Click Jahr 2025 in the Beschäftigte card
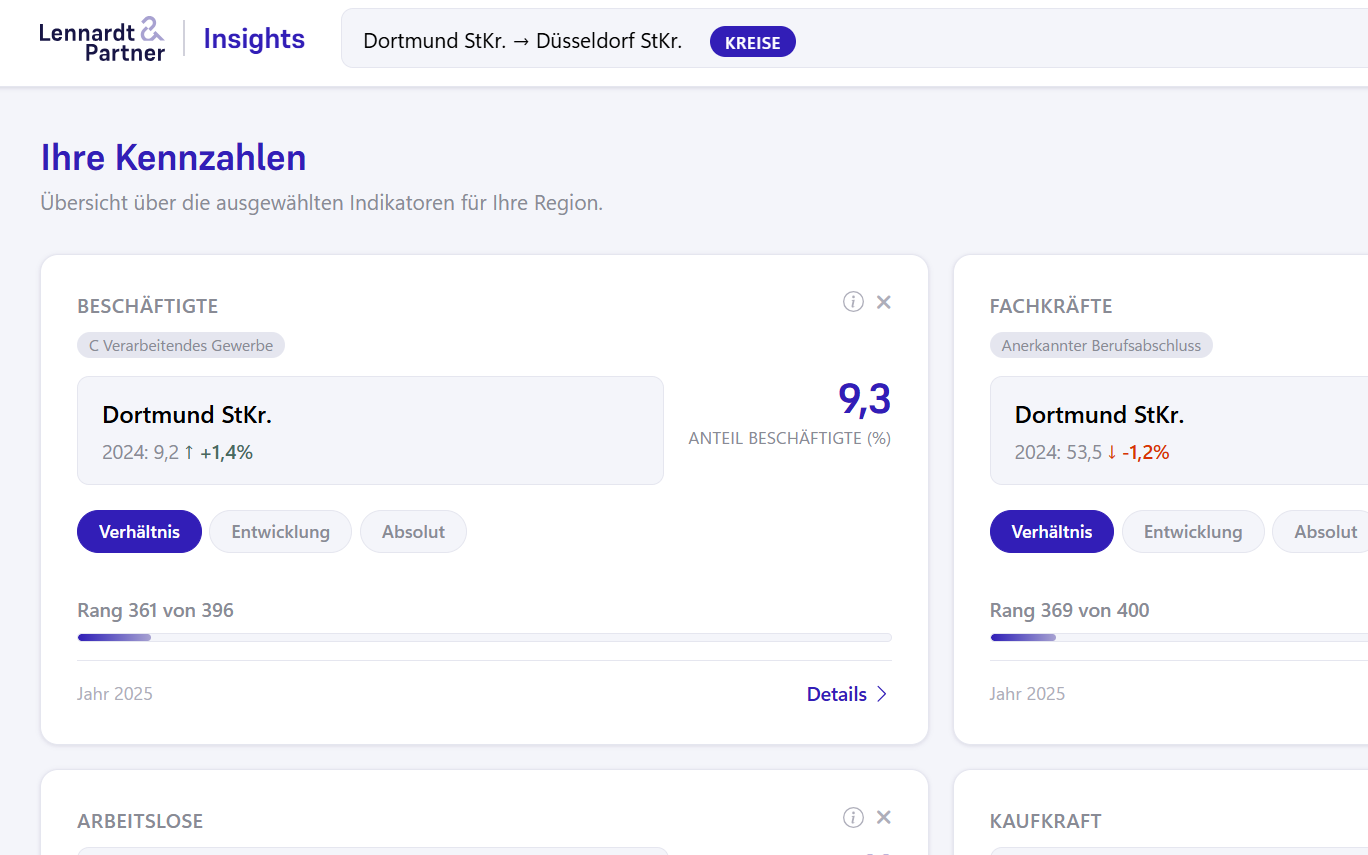Image resolution: width=1368 pixels, height=855 pixels. coord(115,694)
